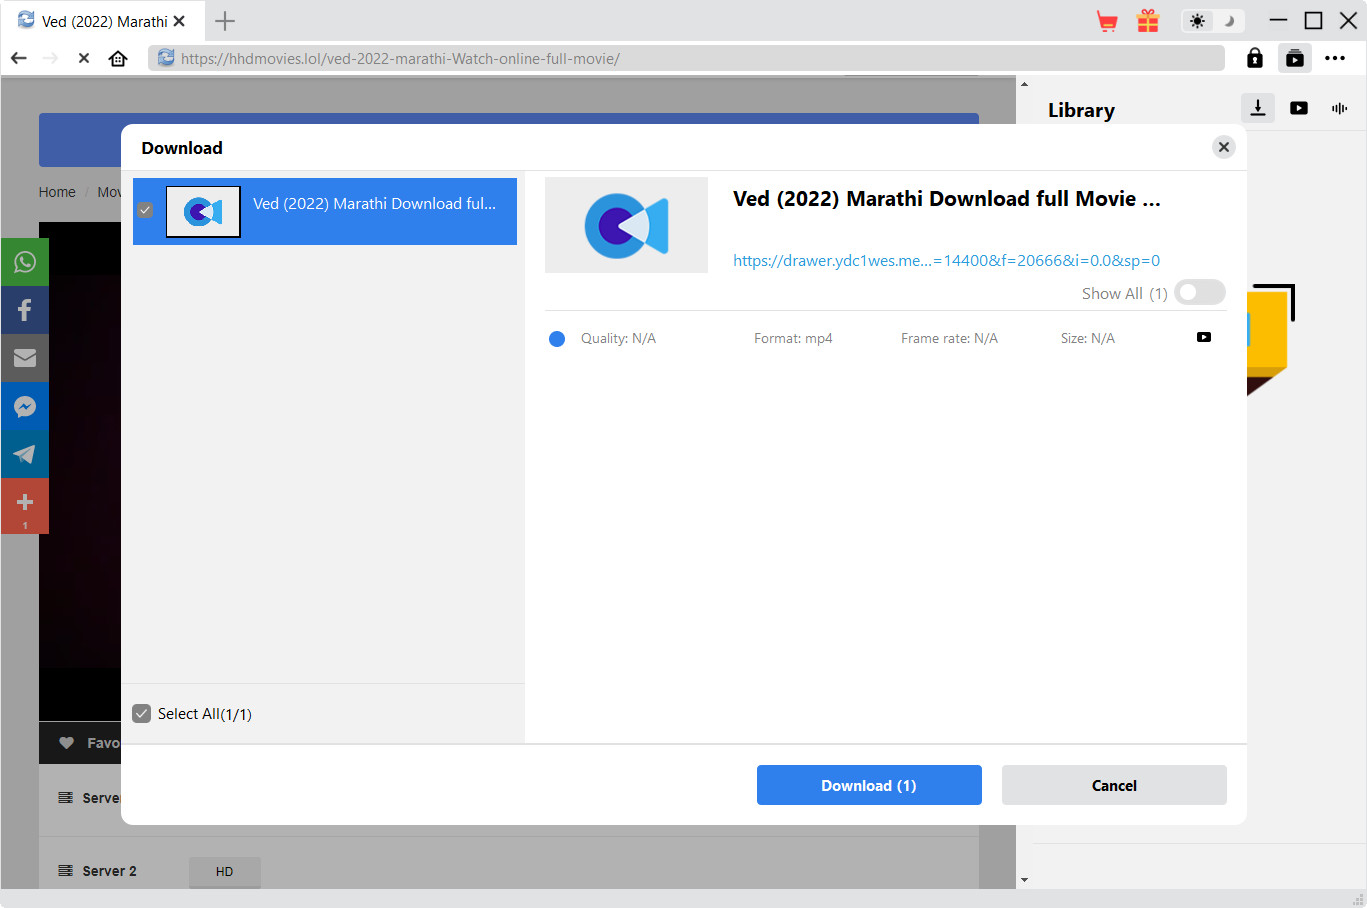1367x908 pixels.
Task: Click the Size: N/A text
Action: [x=1088, y=338]
